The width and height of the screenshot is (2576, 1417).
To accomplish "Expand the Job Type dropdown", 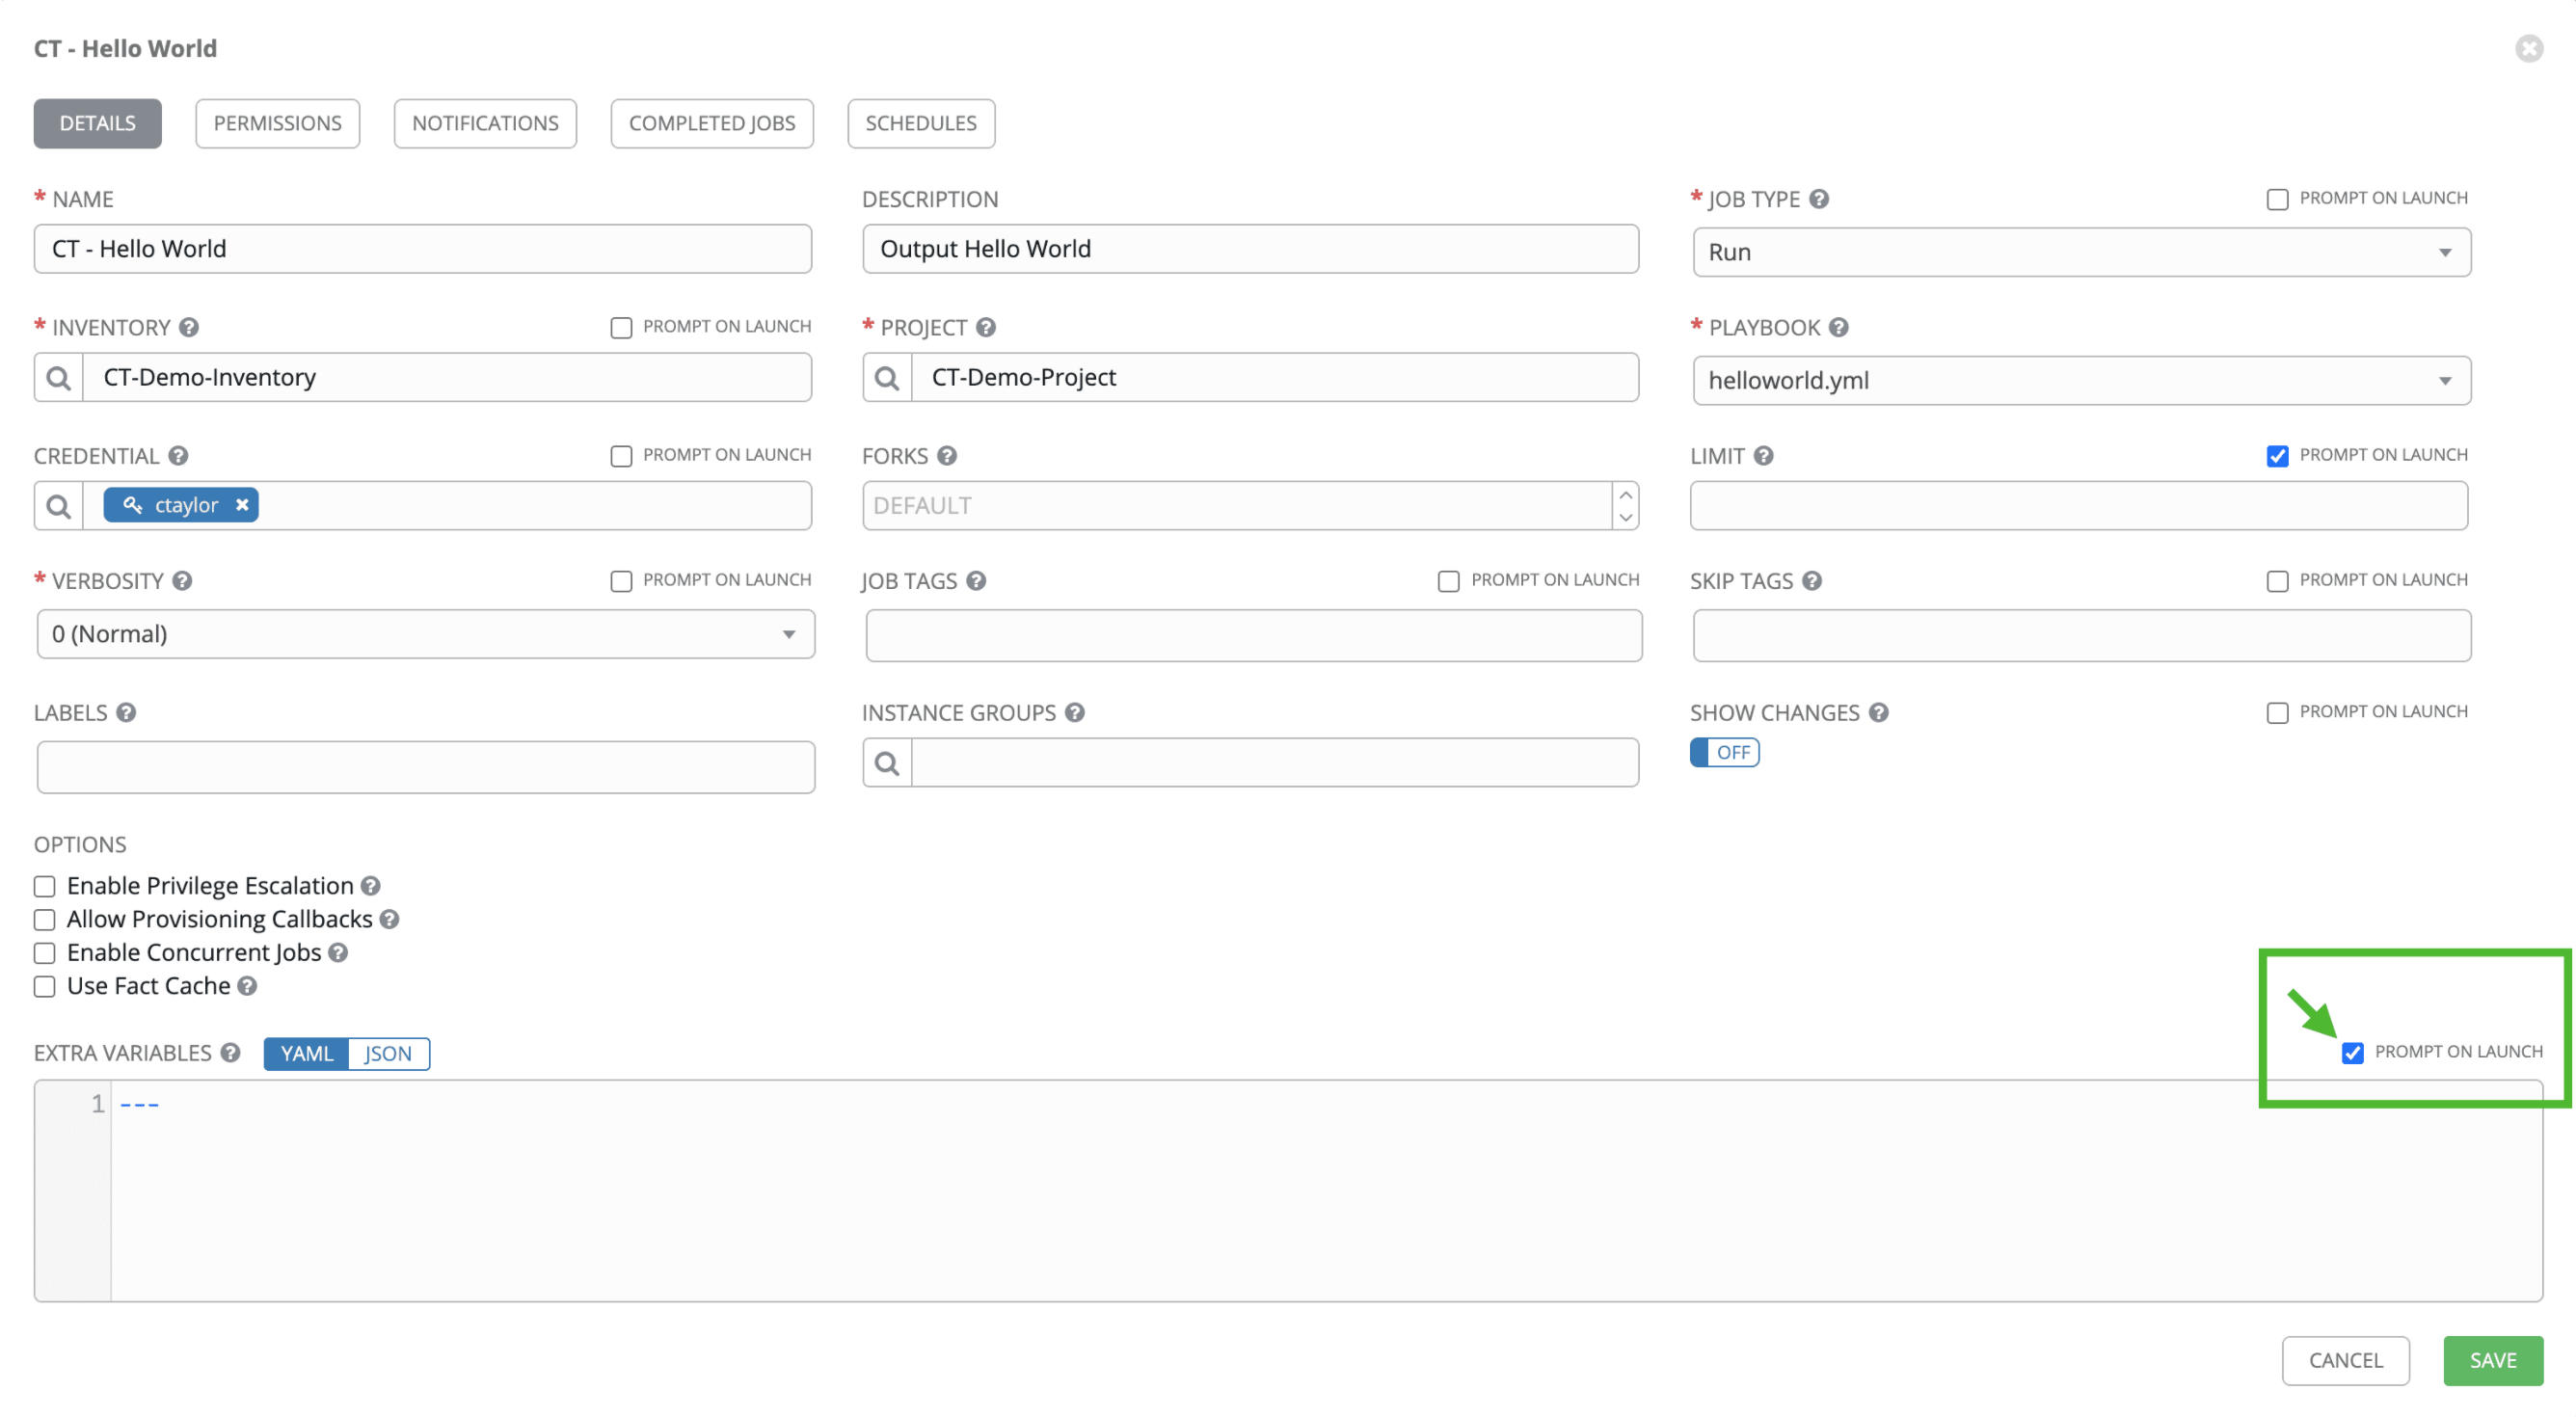I will (2081, 252).
